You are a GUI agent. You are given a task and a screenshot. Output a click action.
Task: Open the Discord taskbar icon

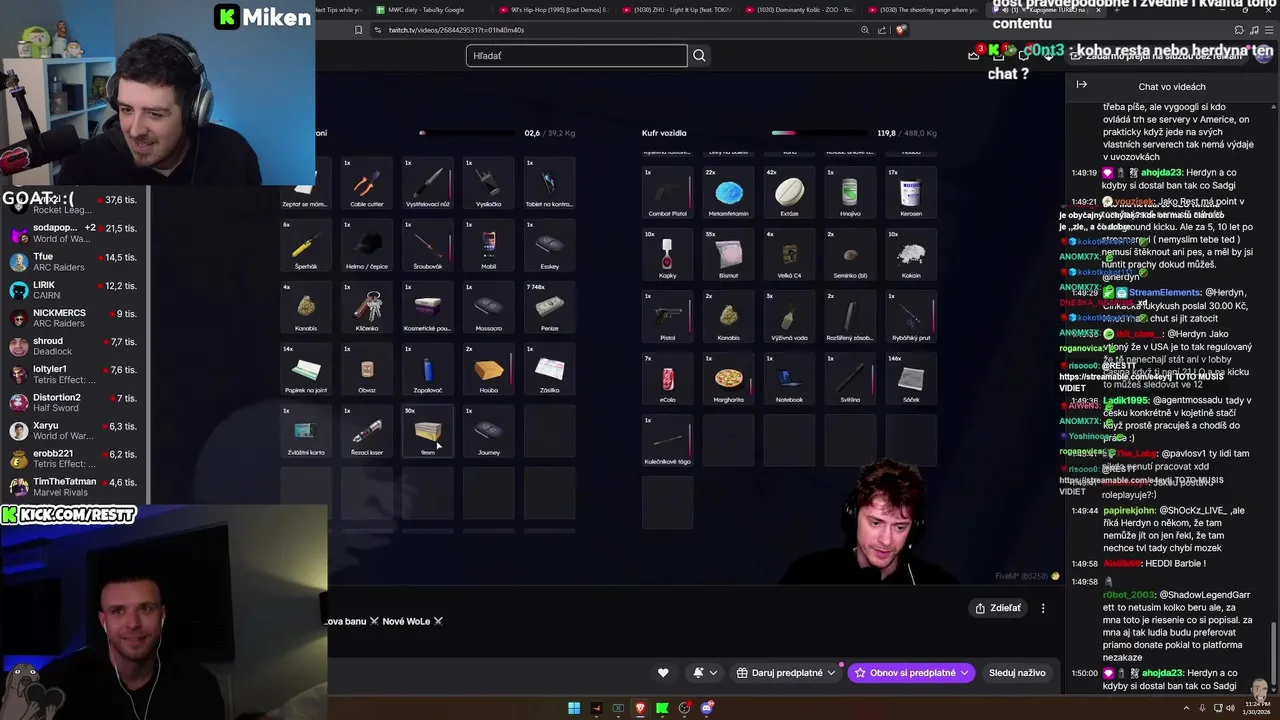(x=707, y=708)
